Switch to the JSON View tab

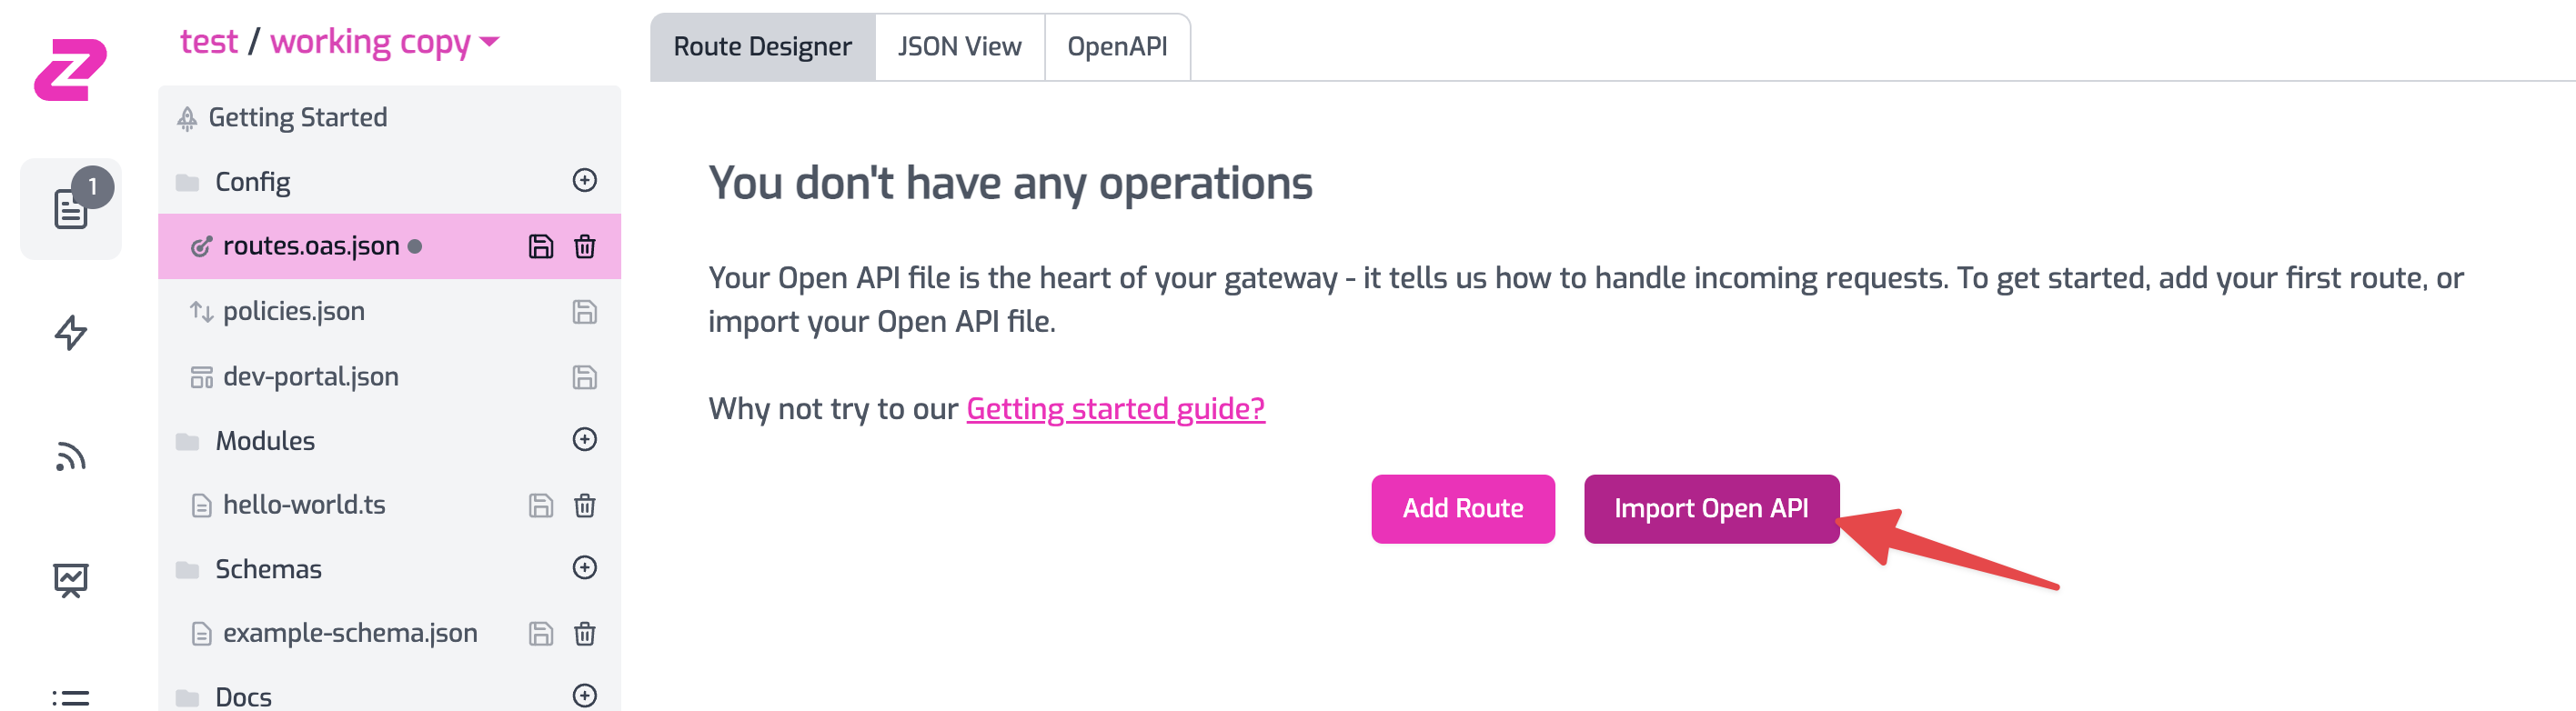[x=959, y=47]
